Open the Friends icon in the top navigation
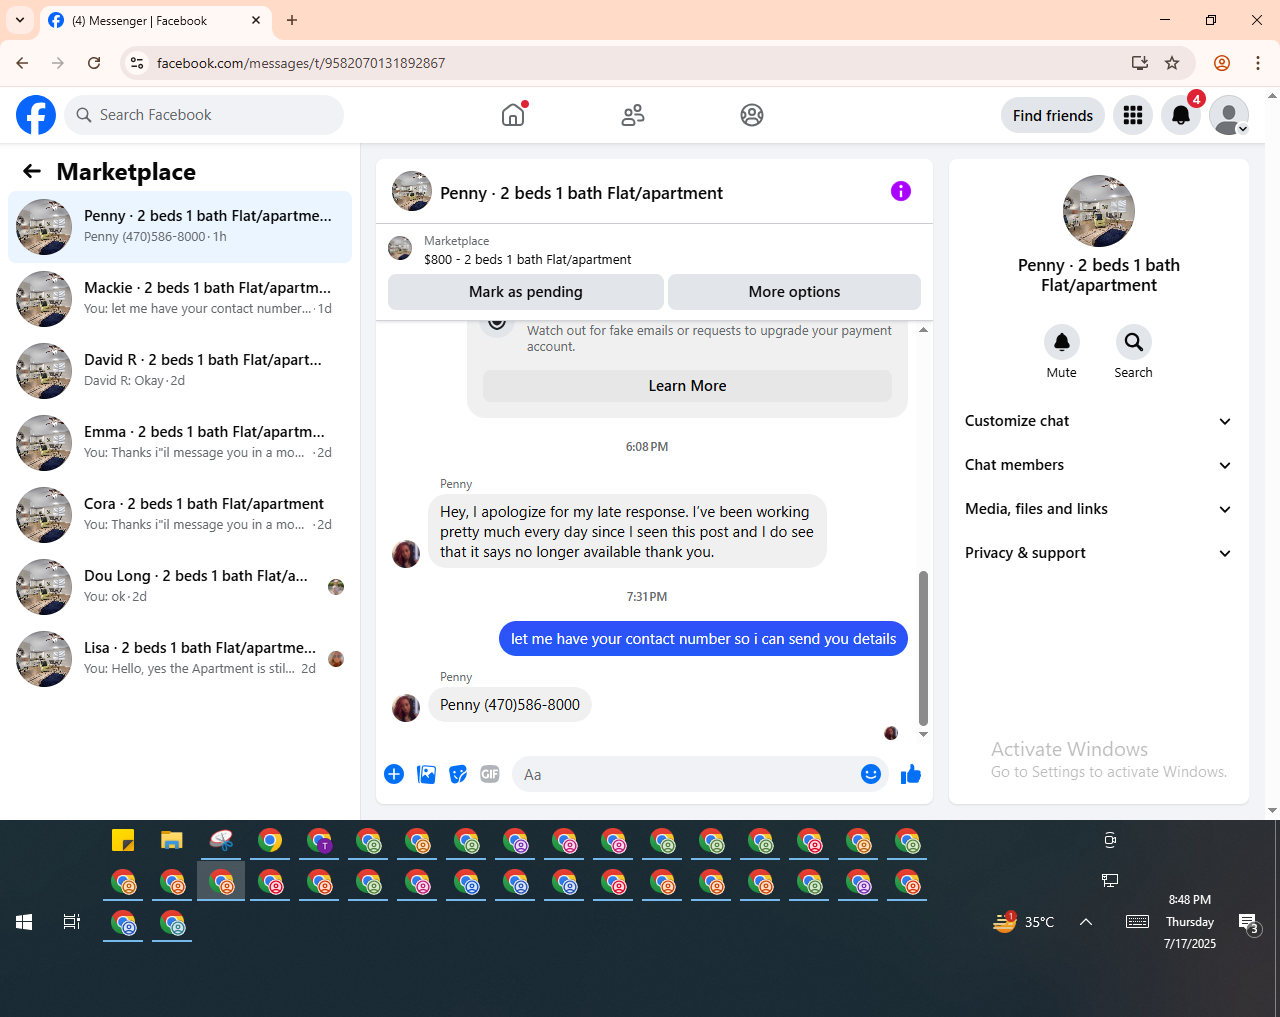The width and height of the screenshot is (1280, 1017). click(x=633, y=115)
